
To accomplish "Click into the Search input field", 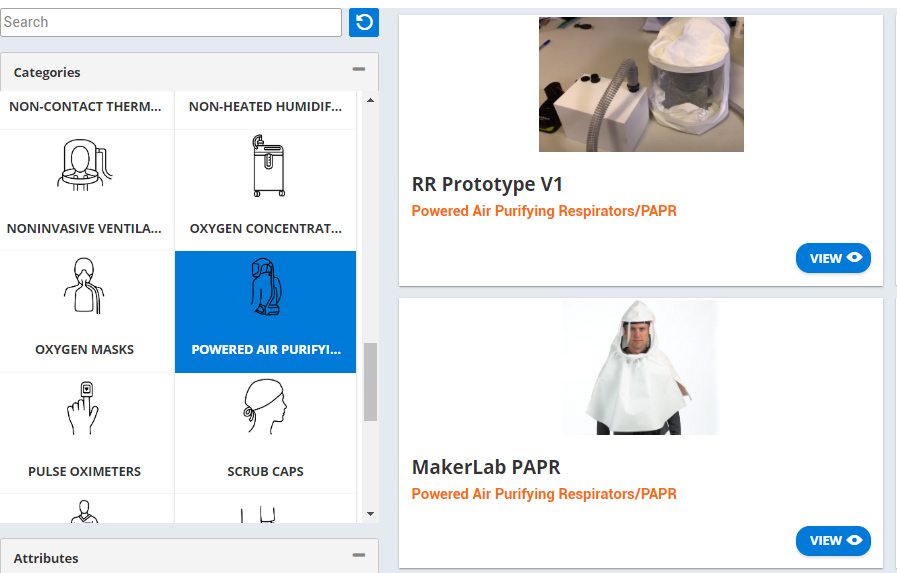I will click(x=170, y=22).
